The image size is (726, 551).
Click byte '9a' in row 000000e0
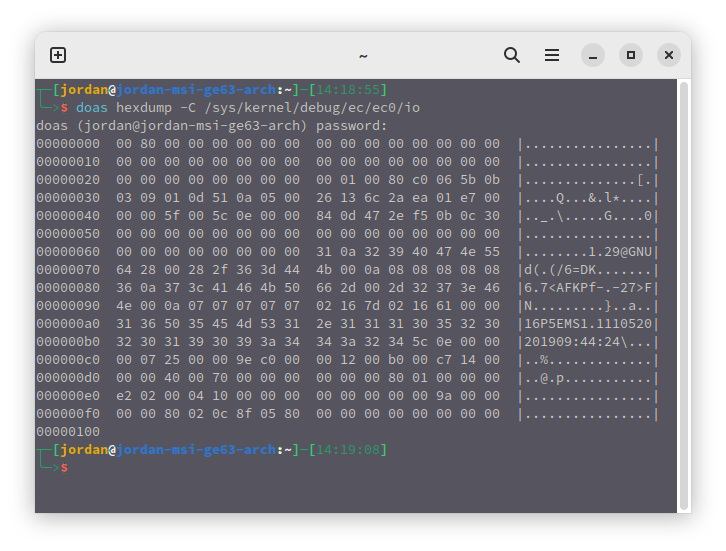click(444, 396)
